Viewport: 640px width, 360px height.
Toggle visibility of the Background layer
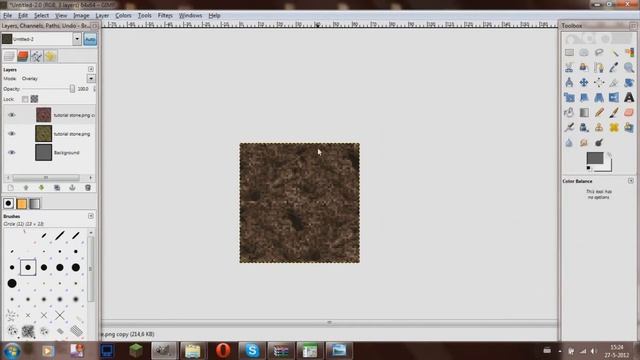click(x=11, y=153)
